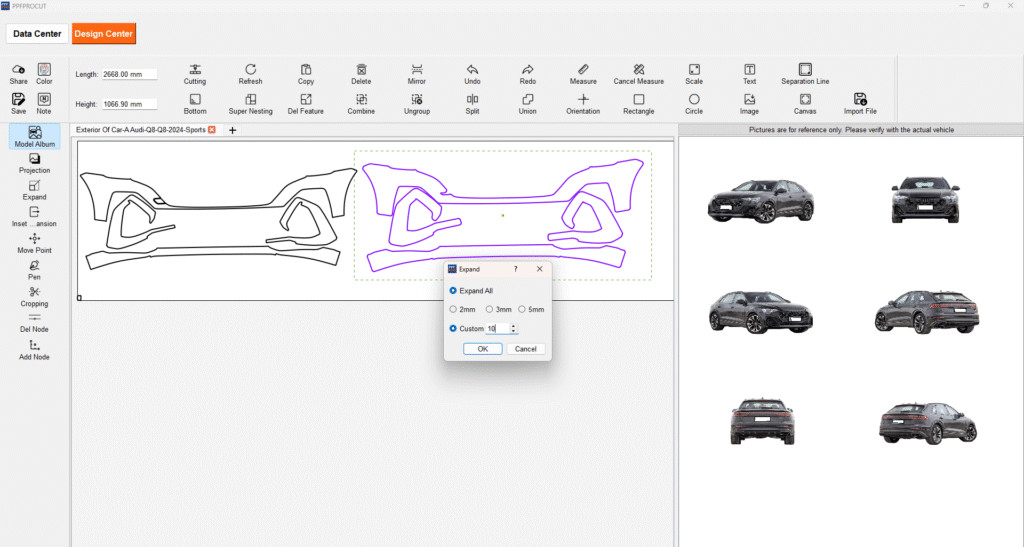Click the Import File icon
The height and width of the screenshot is (547, 1024).
tap(859, 99)
